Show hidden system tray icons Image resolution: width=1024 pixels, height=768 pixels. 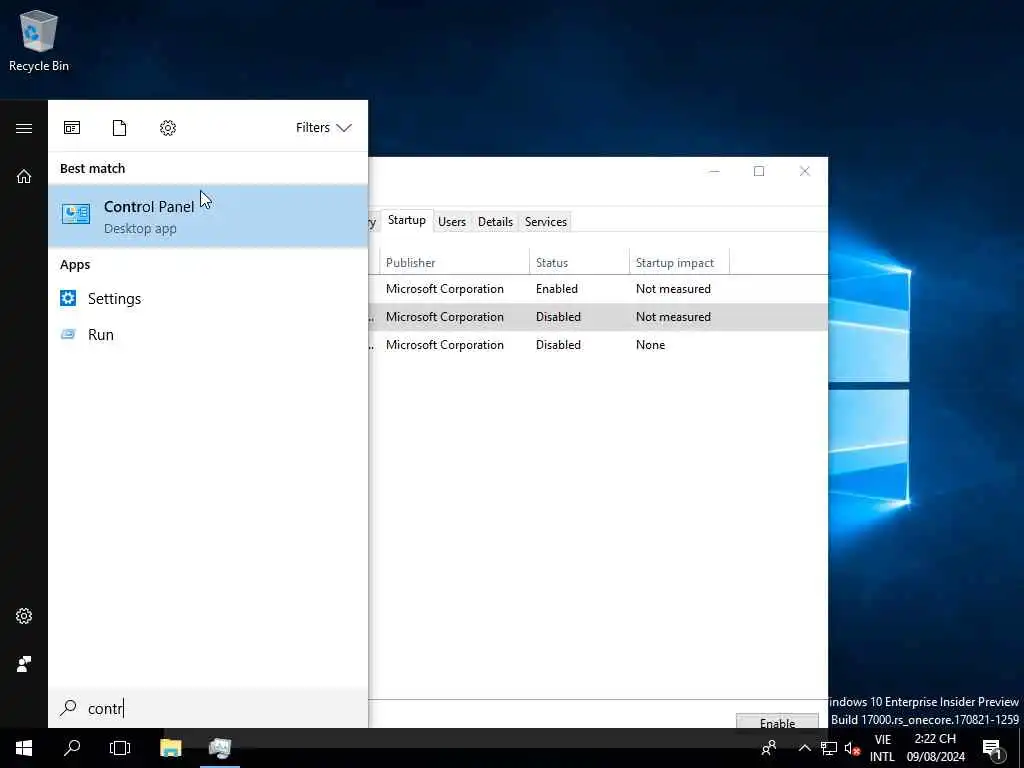(805, 748)
